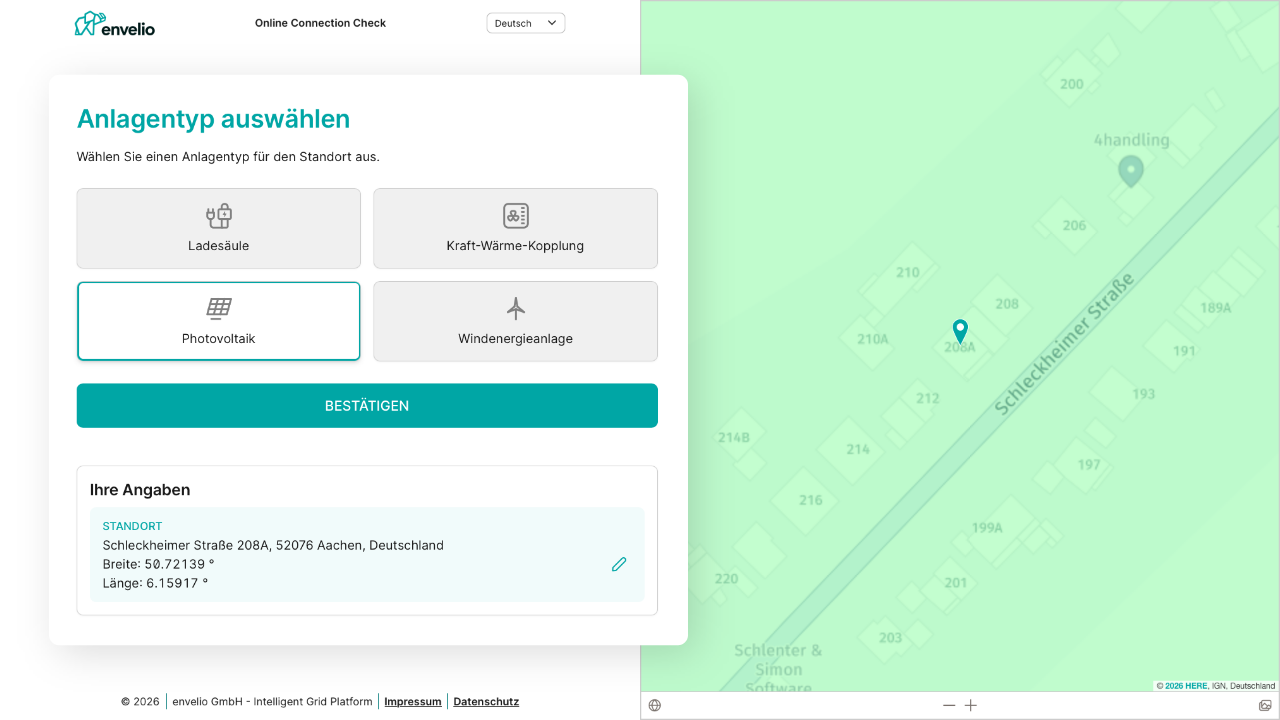The height and width of the screenshot is (720, 1280).
Task: Select the Ladesäule plant type
Action: pos(218,229)
